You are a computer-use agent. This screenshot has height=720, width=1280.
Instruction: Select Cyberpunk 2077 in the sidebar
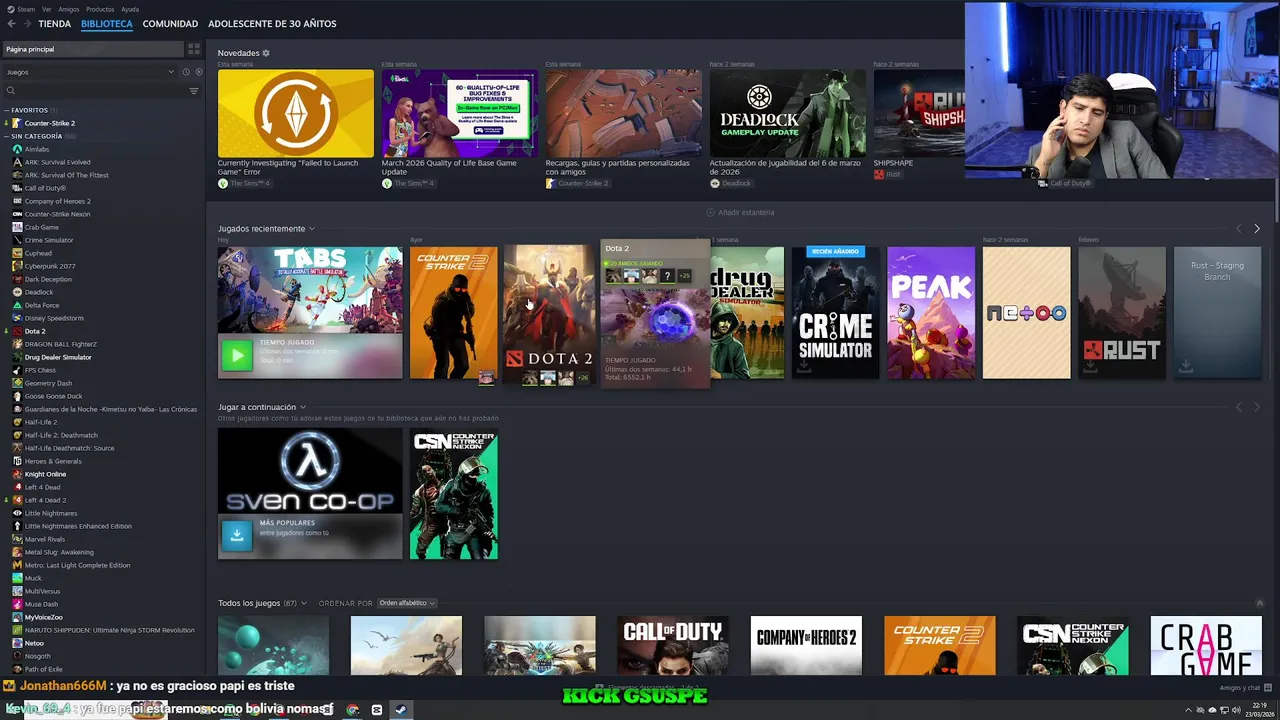point(50,266)
